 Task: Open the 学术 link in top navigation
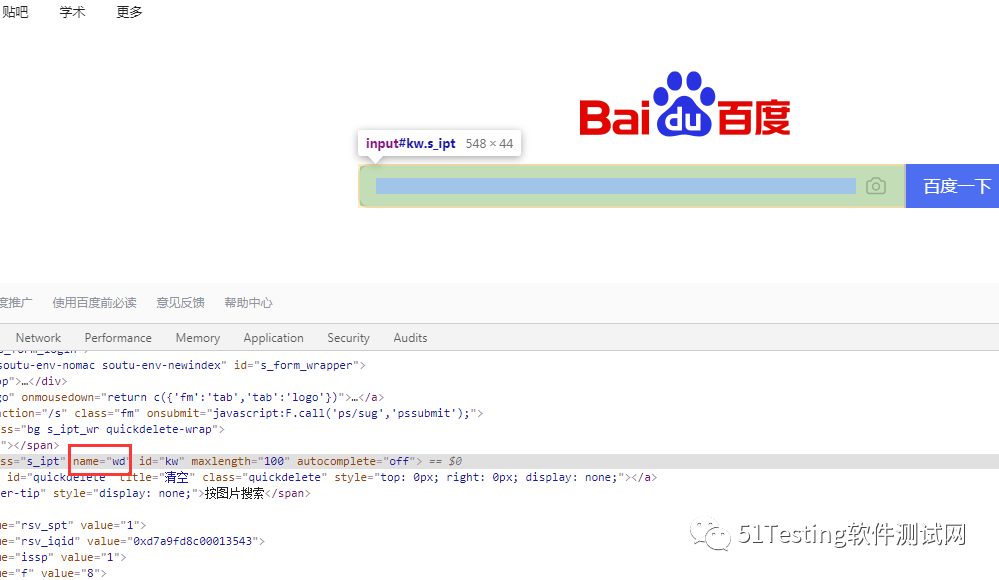click(x=73, y=12)
